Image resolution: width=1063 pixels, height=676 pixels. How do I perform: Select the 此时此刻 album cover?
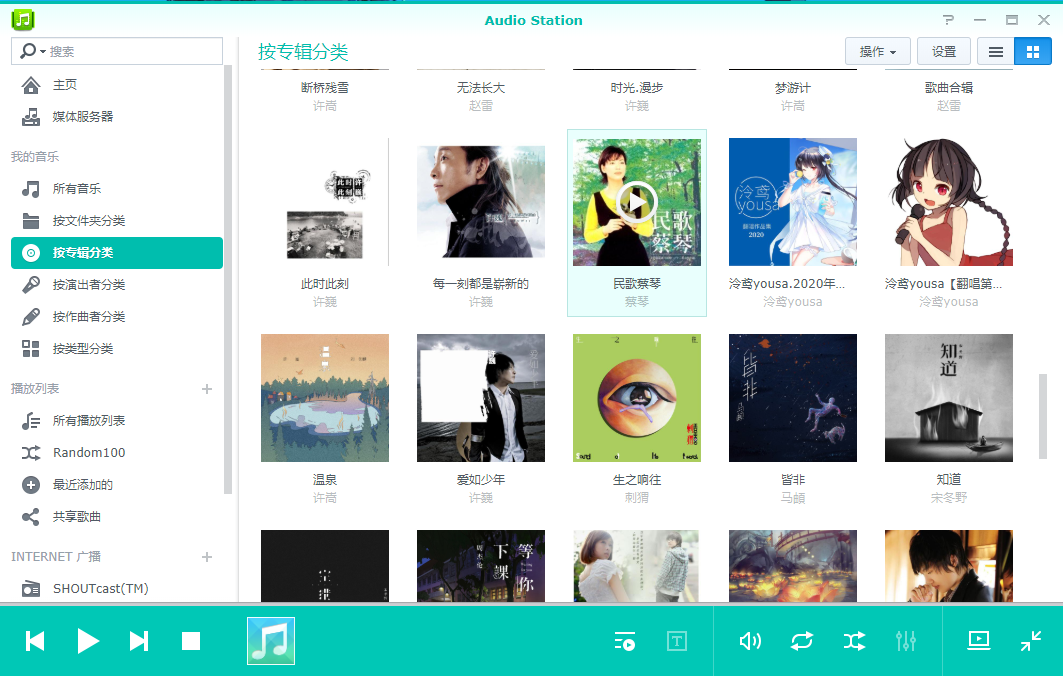[325, 202]
